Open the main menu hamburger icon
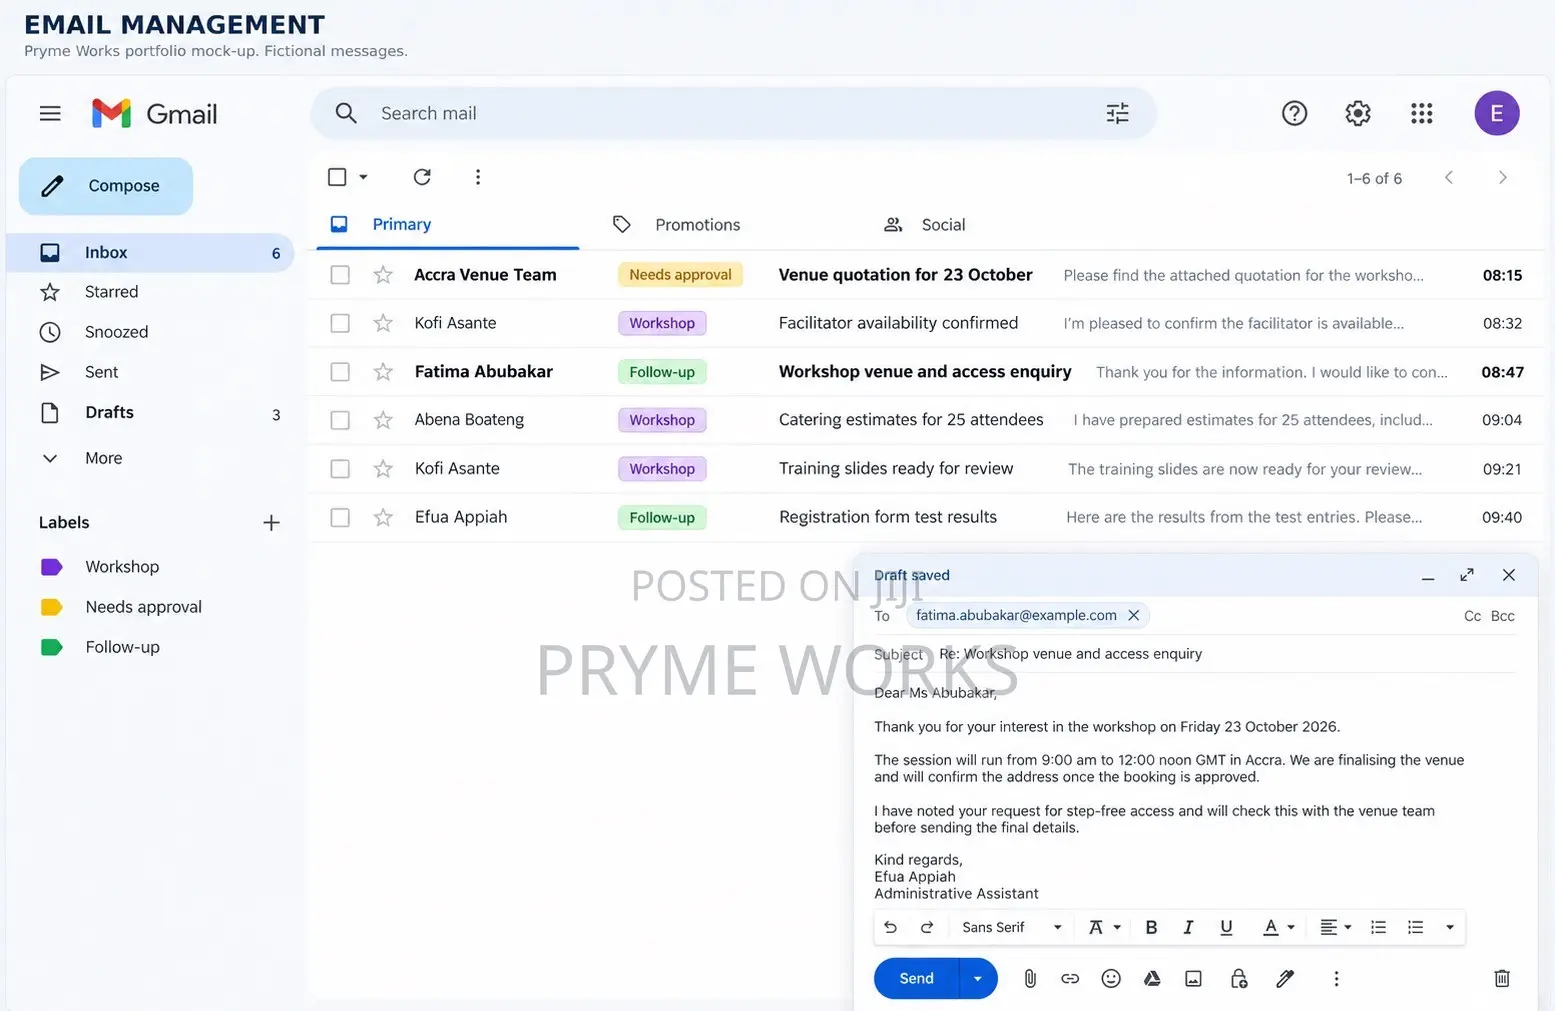 tap(50, 114)
